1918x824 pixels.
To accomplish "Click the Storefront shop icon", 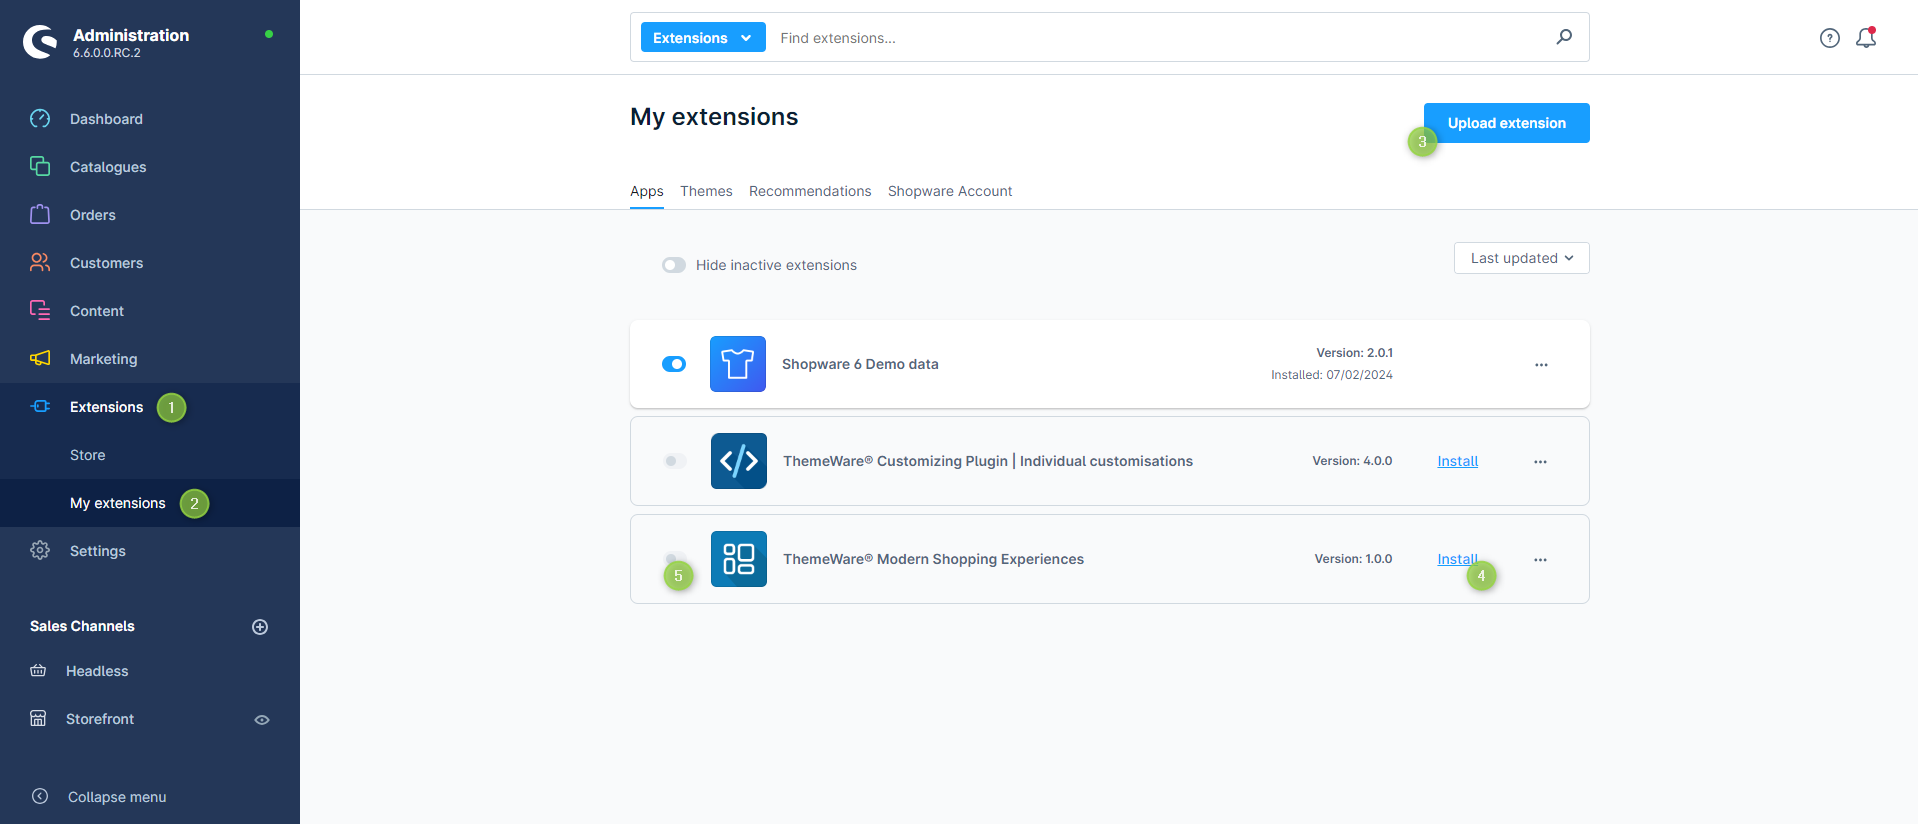I will tap(38, 718).
